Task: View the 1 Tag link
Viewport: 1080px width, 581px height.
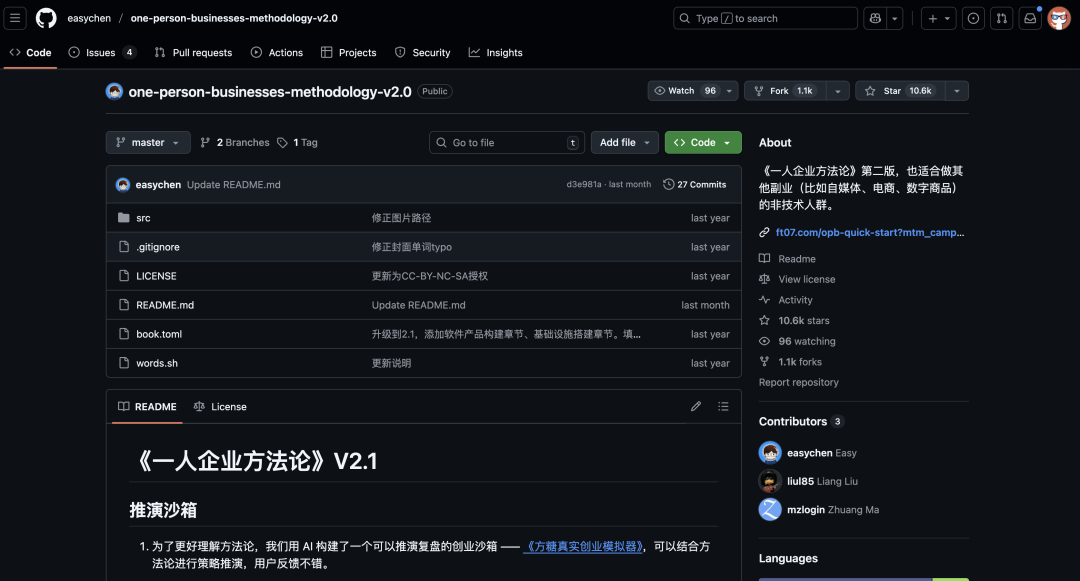Action: (x=298, y=142)
